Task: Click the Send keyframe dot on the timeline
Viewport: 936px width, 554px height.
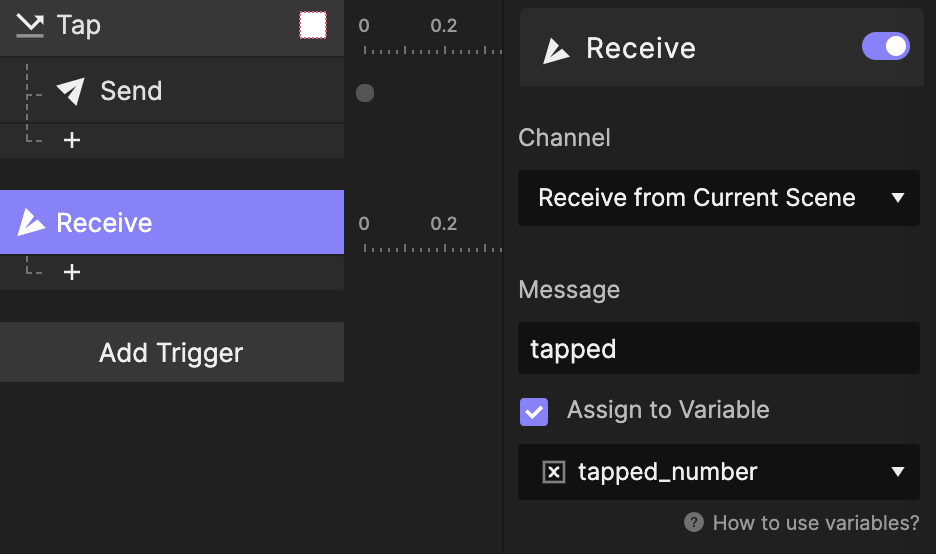Action: [x=365, y=93]
